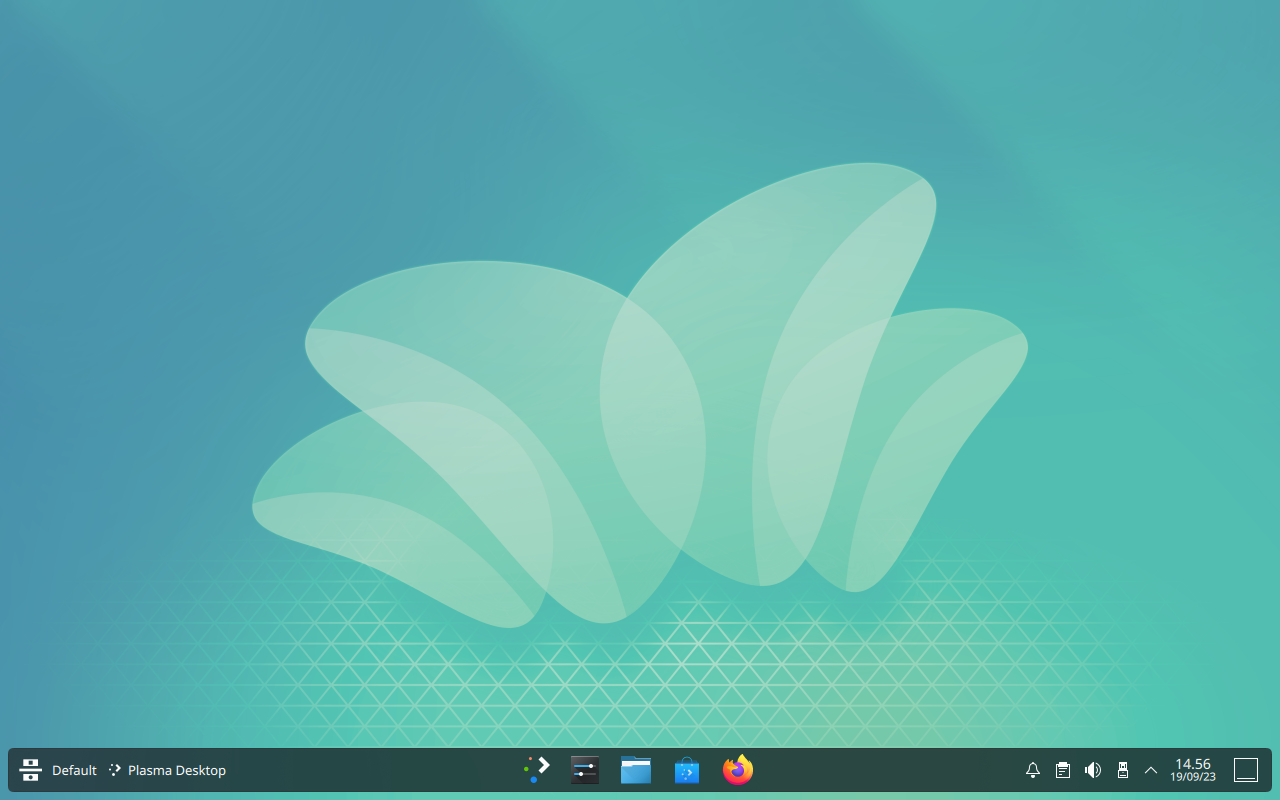Open the Klipper clipboard history
Screen dimensions: 1280x800
pyautogui.click(x=1062, y=770)
